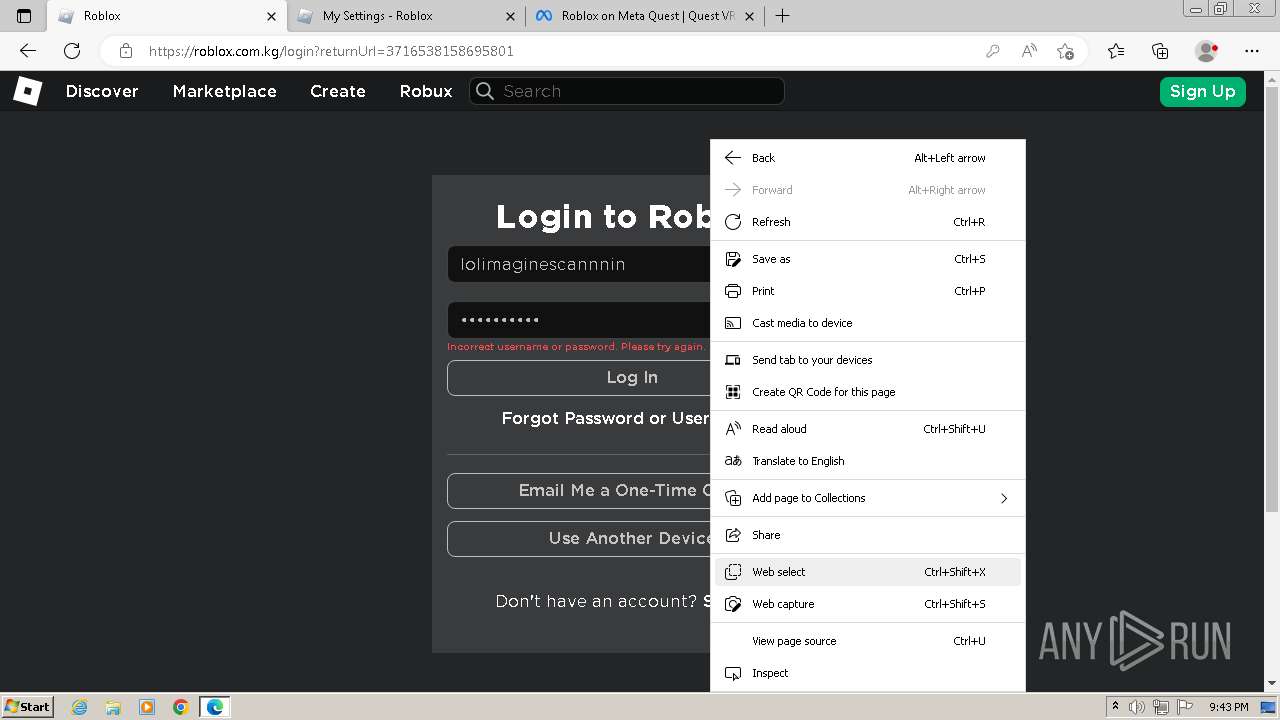The width and height of the screenshot is (1280, 720).
Task: Choose Back in the context menu
Action: [x=868, y=158]
